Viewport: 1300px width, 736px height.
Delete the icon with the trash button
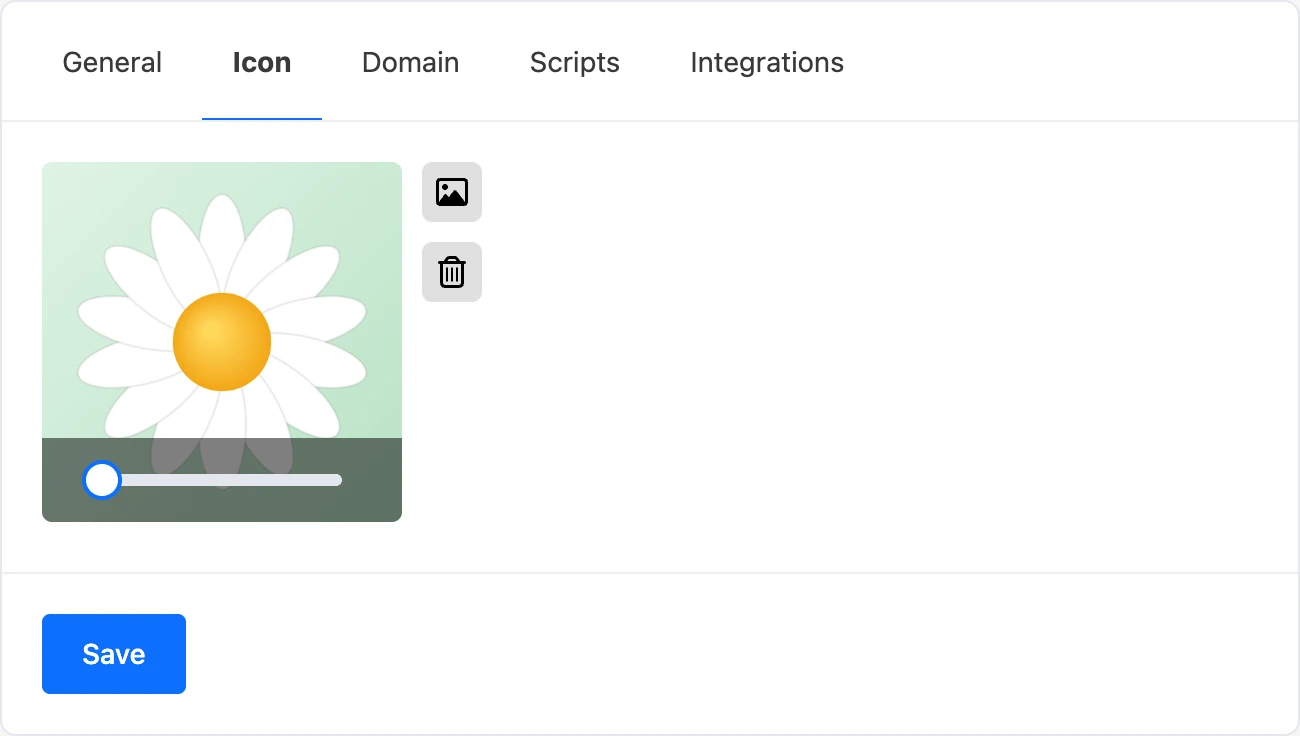tap(452, 272)
